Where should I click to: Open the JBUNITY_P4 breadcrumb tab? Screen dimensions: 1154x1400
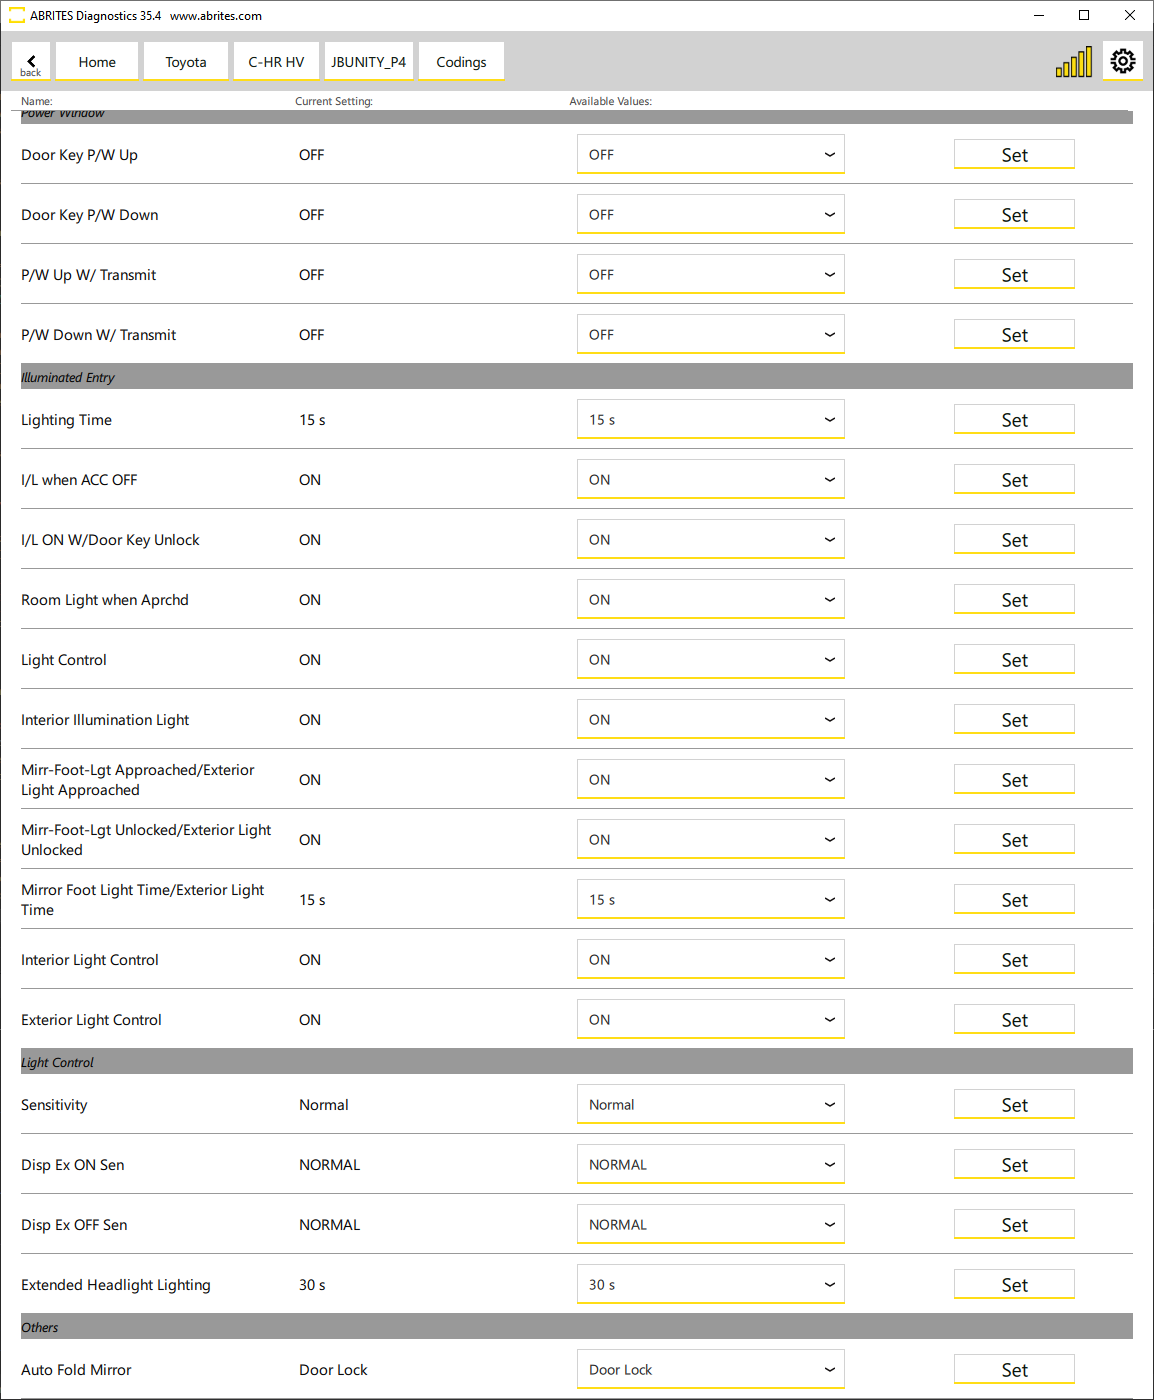coord(369,62)
